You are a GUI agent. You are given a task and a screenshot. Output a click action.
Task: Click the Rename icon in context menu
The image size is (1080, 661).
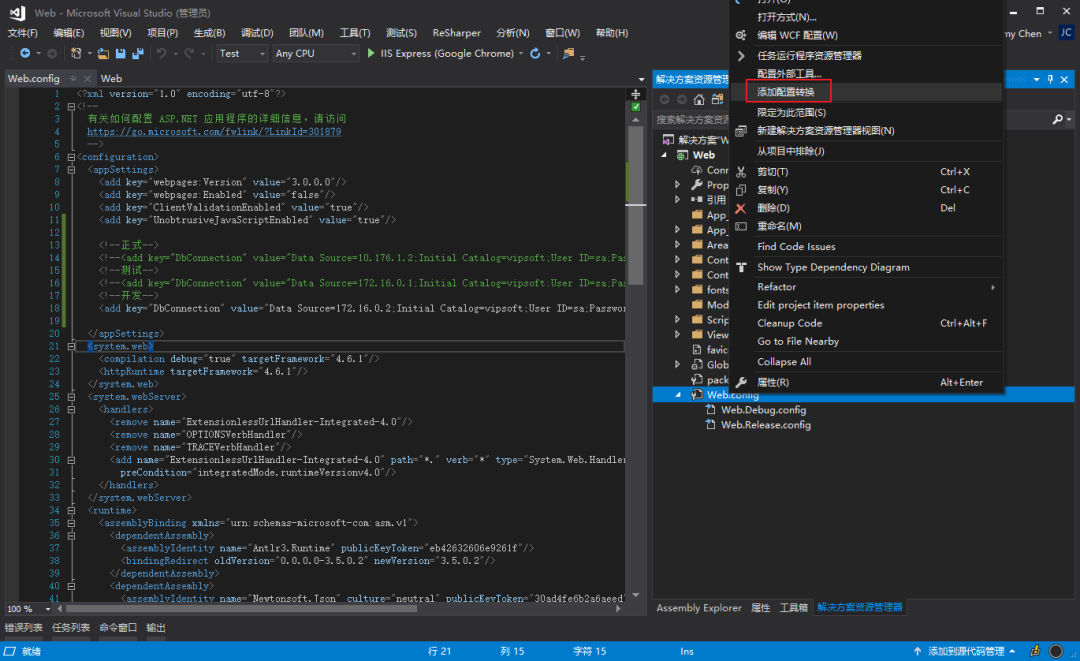pyautogui.click(x=741, y=226)
